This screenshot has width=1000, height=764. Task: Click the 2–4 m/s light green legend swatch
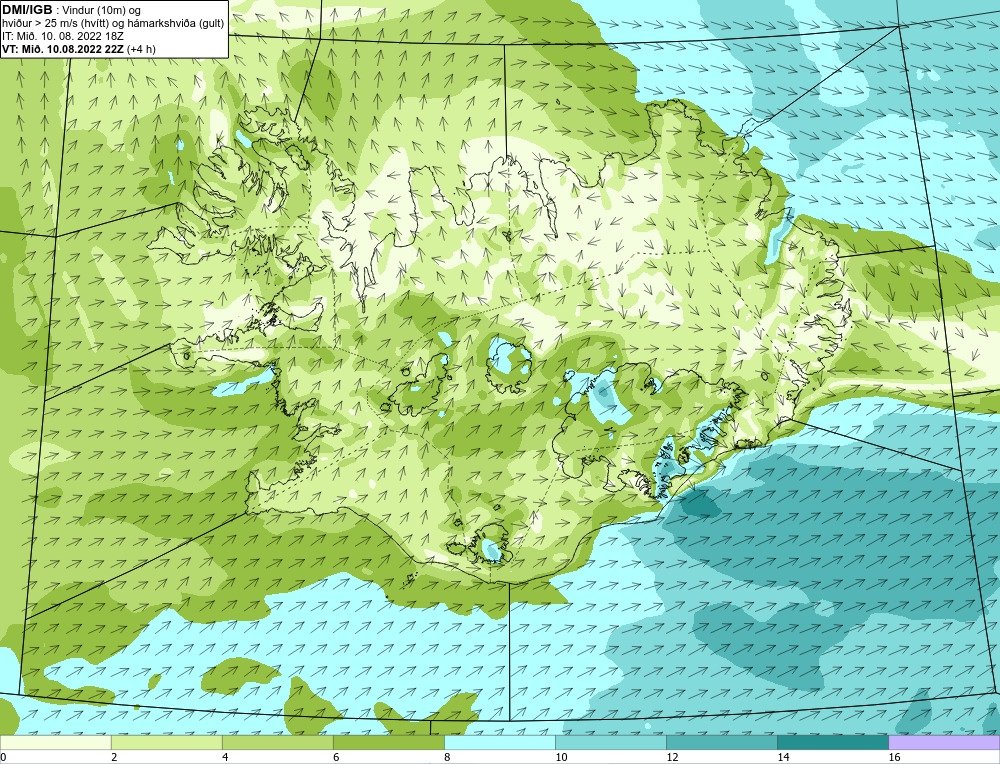(x=166, y=743)
